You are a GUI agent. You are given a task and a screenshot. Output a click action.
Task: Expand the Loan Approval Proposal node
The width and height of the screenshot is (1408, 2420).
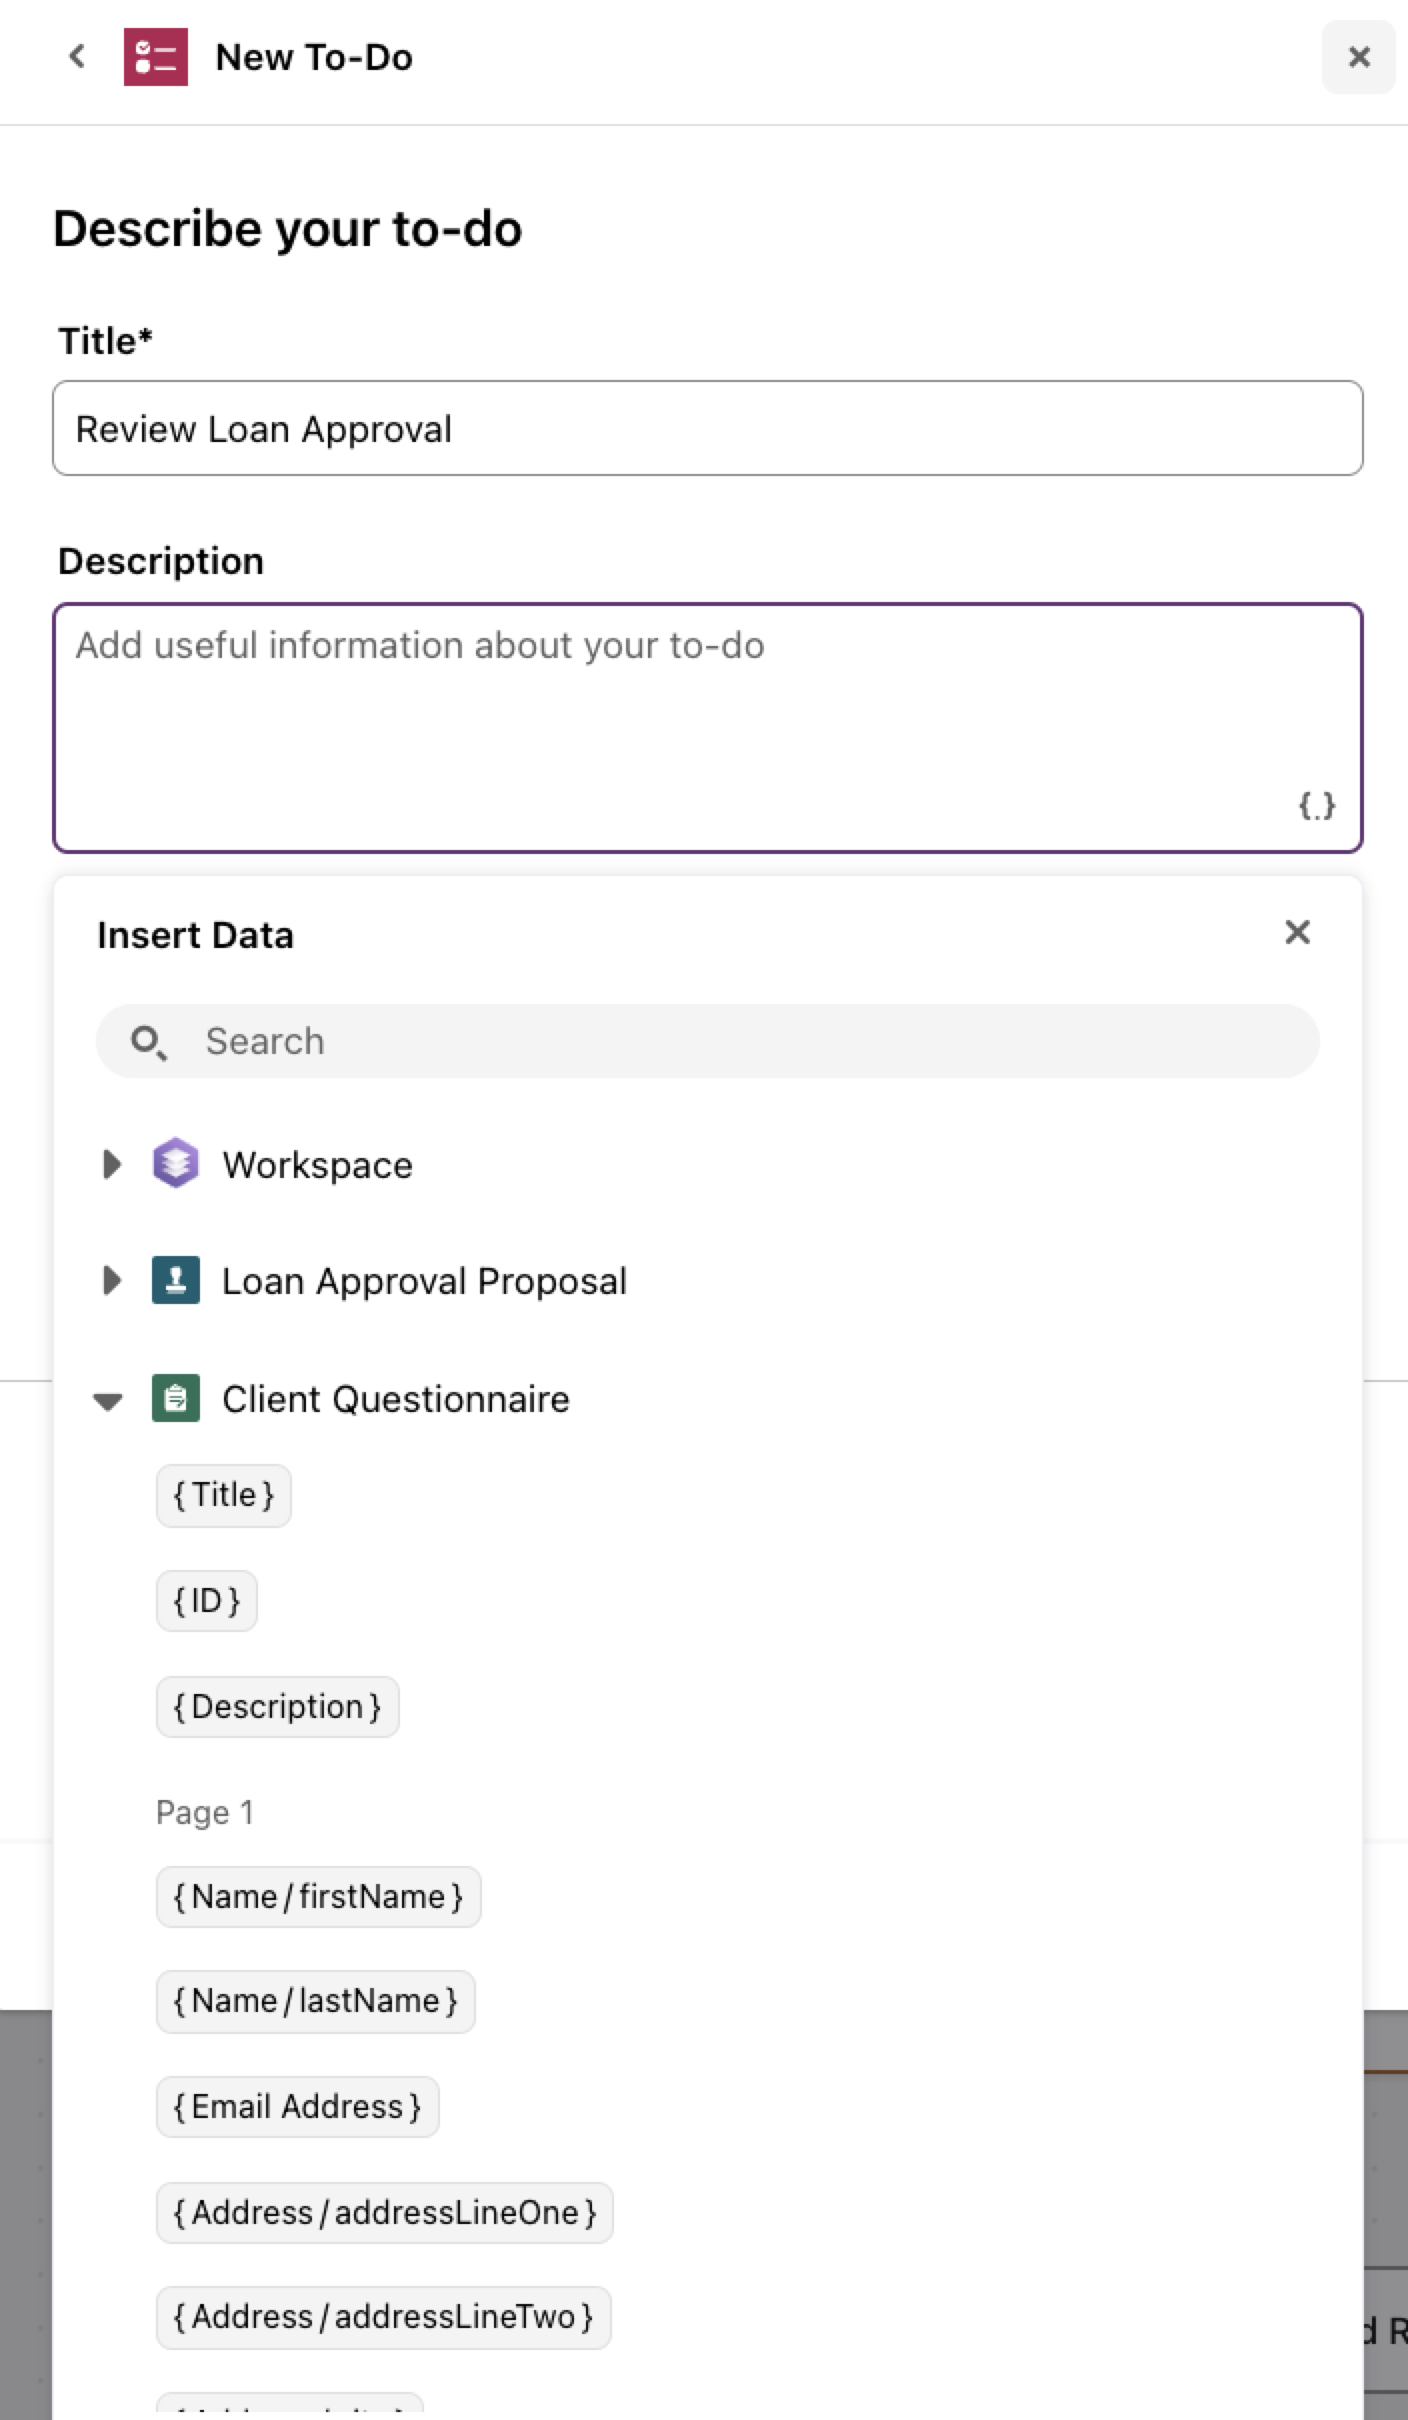pos(111,1280)
